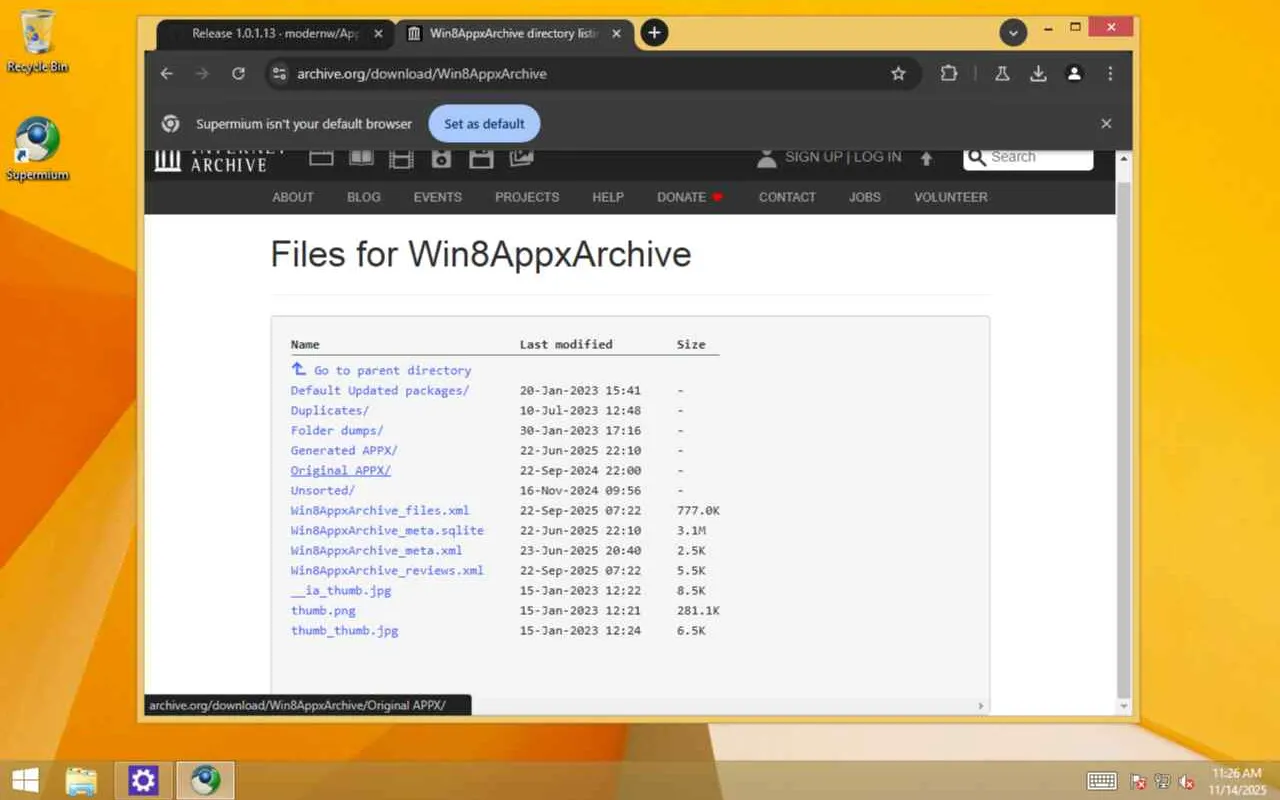
Task: Open the BLOG menu item
Action: tap(364, 197)
